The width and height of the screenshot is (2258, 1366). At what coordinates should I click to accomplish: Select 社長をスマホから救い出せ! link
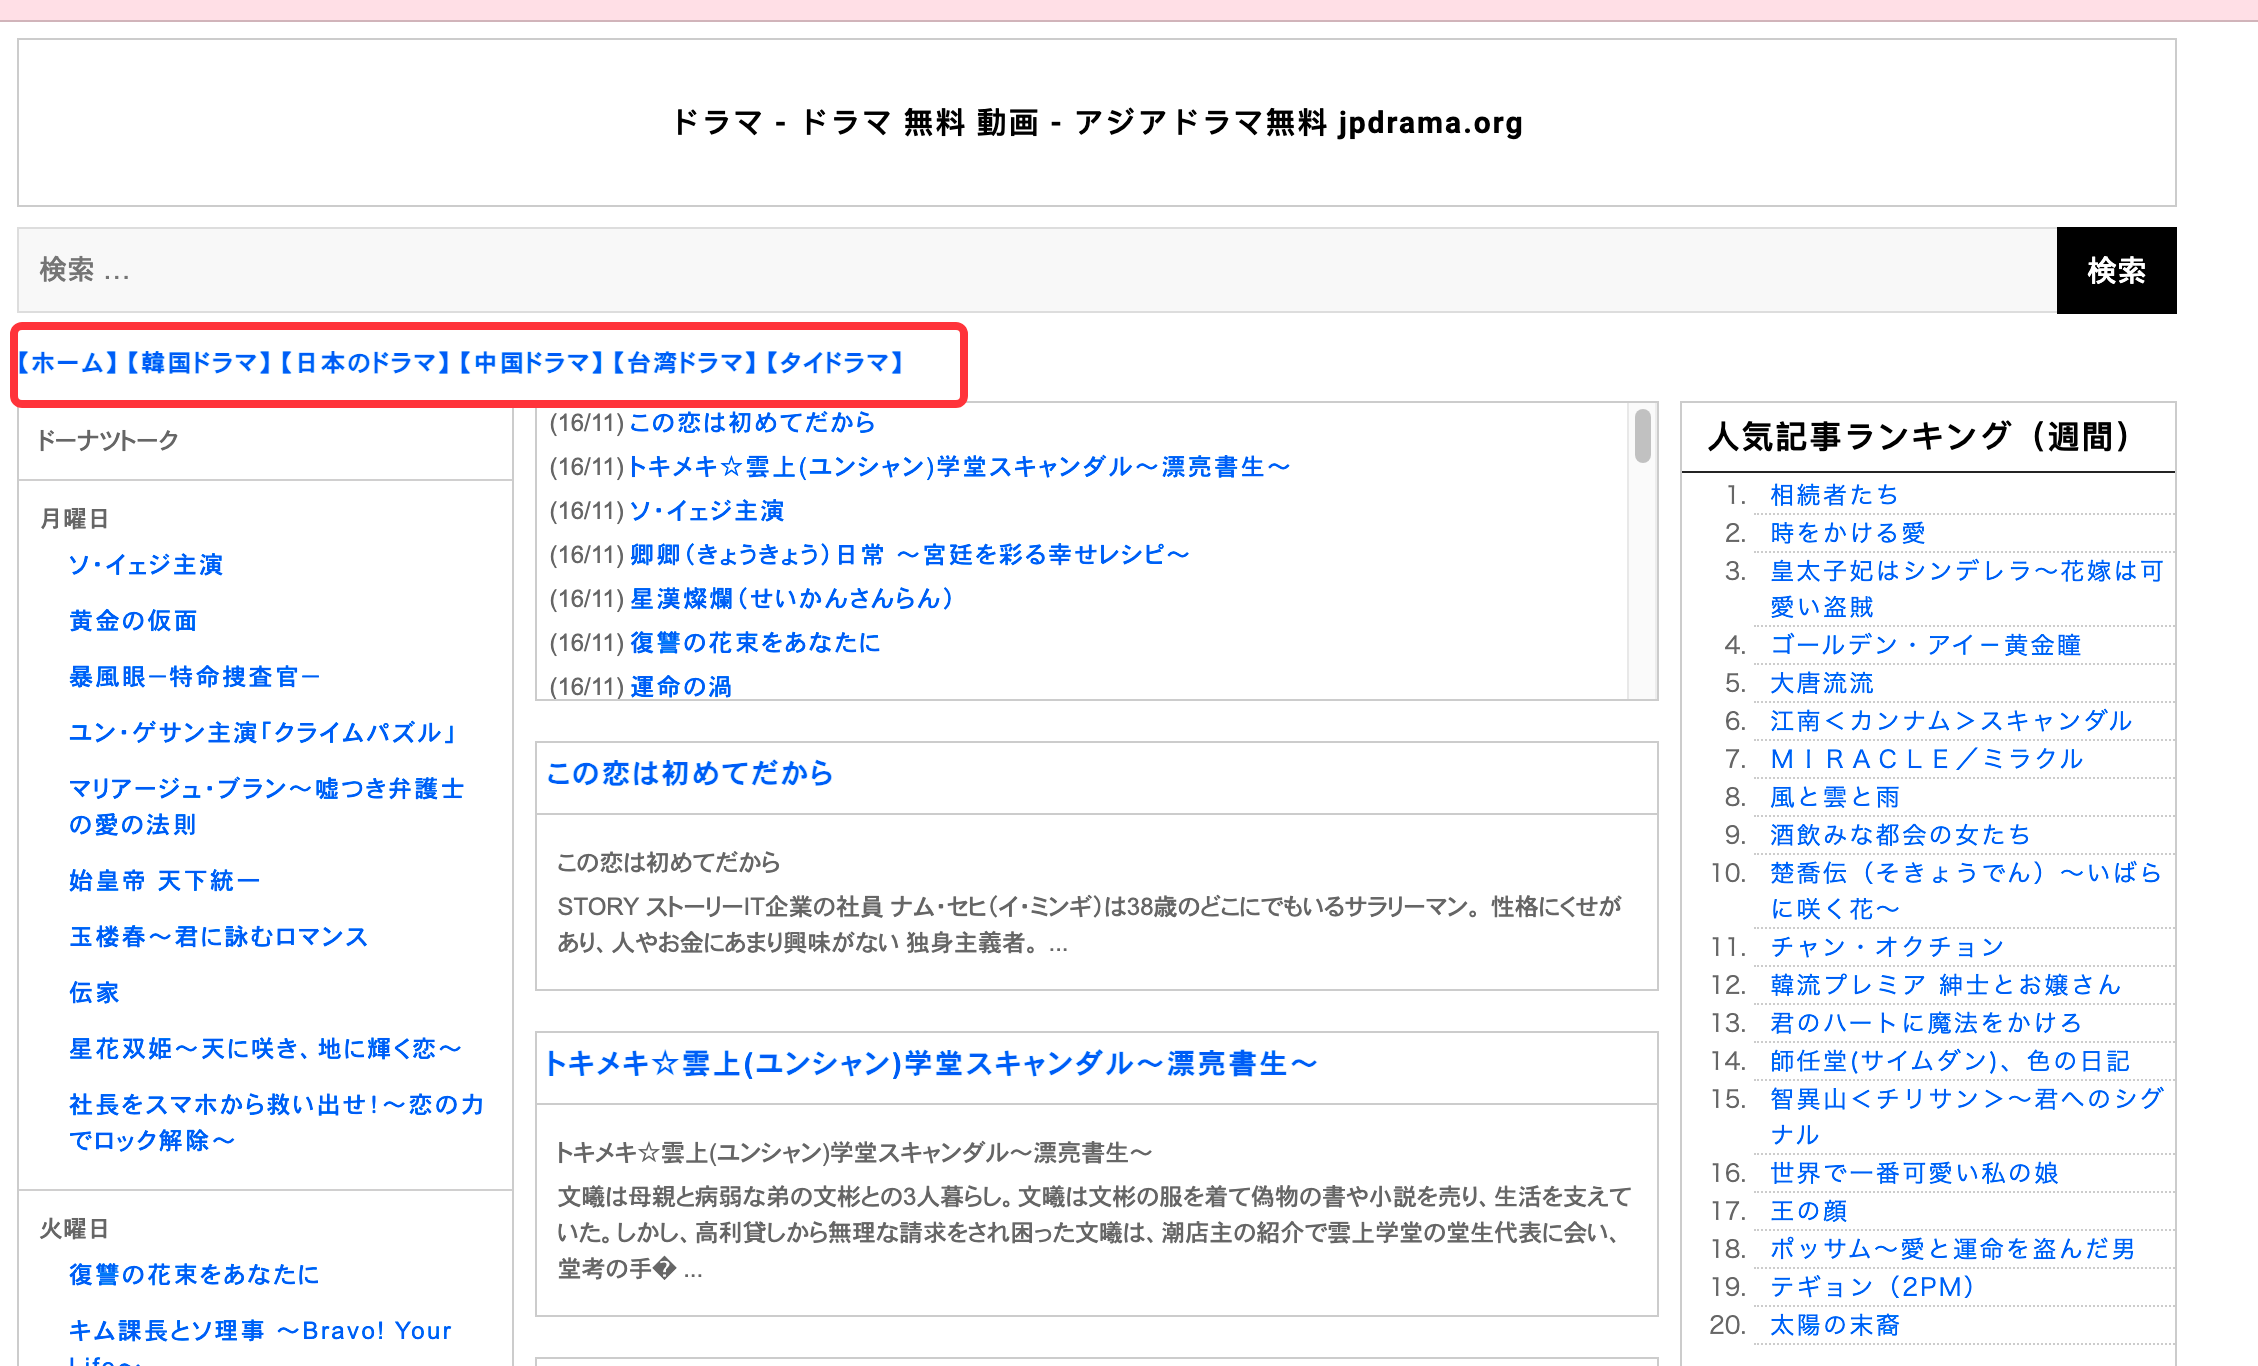coord(277,1122)
